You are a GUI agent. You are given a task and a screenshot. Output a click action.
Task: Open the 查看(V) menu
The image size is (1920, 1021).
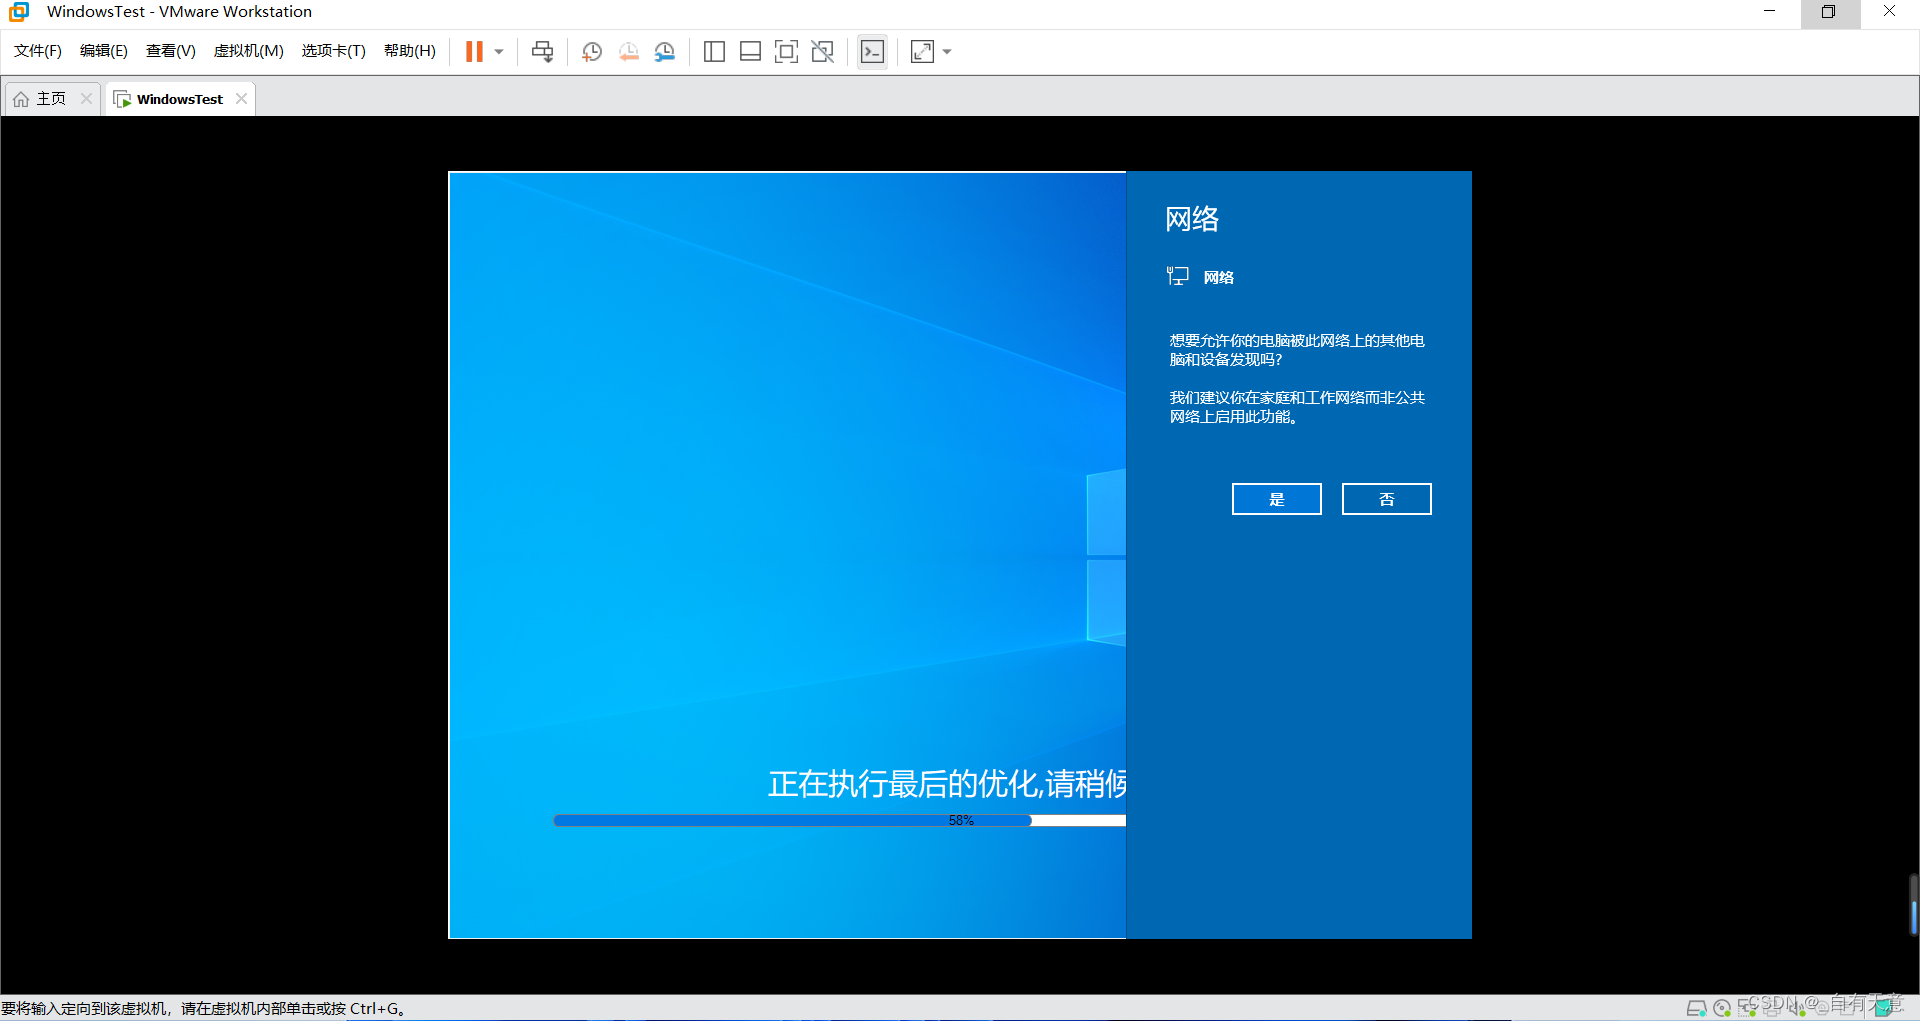171,51
